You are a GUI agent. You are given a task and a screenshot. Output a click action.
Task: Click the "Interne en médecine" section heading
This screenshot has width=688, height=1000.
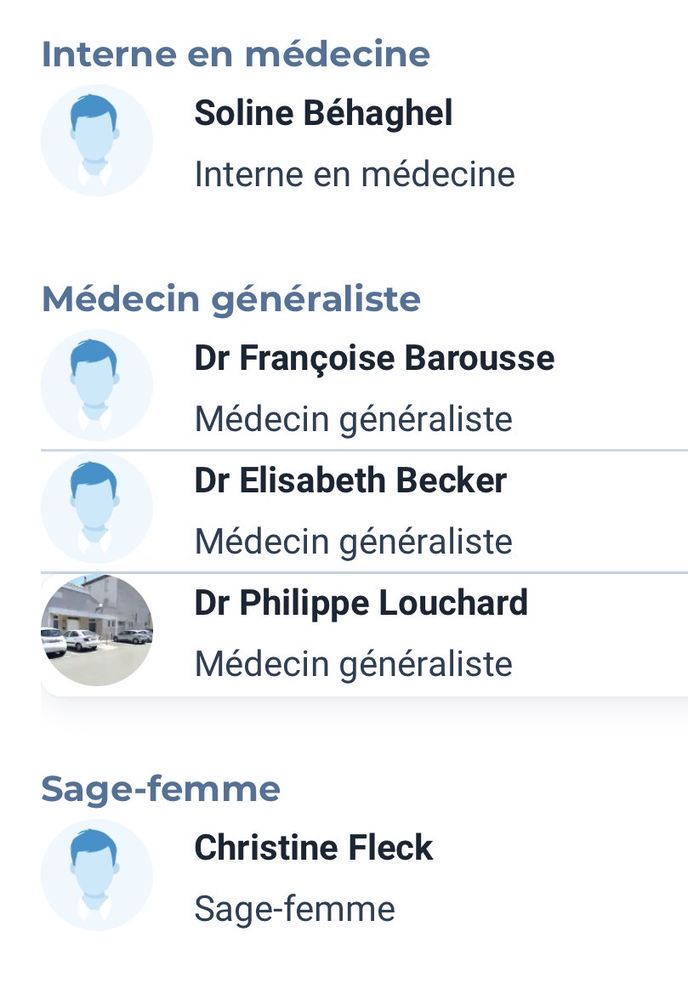(x=235, y=54)
